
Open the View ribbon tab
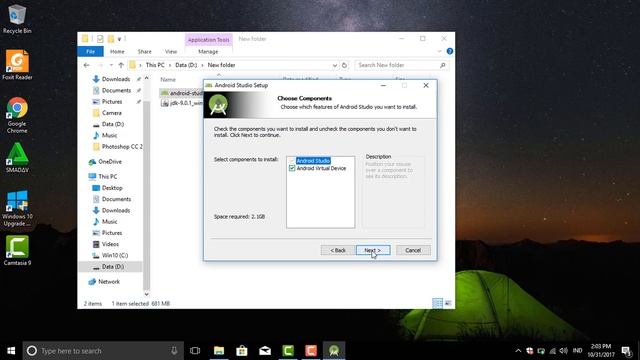tap(171, 51)
